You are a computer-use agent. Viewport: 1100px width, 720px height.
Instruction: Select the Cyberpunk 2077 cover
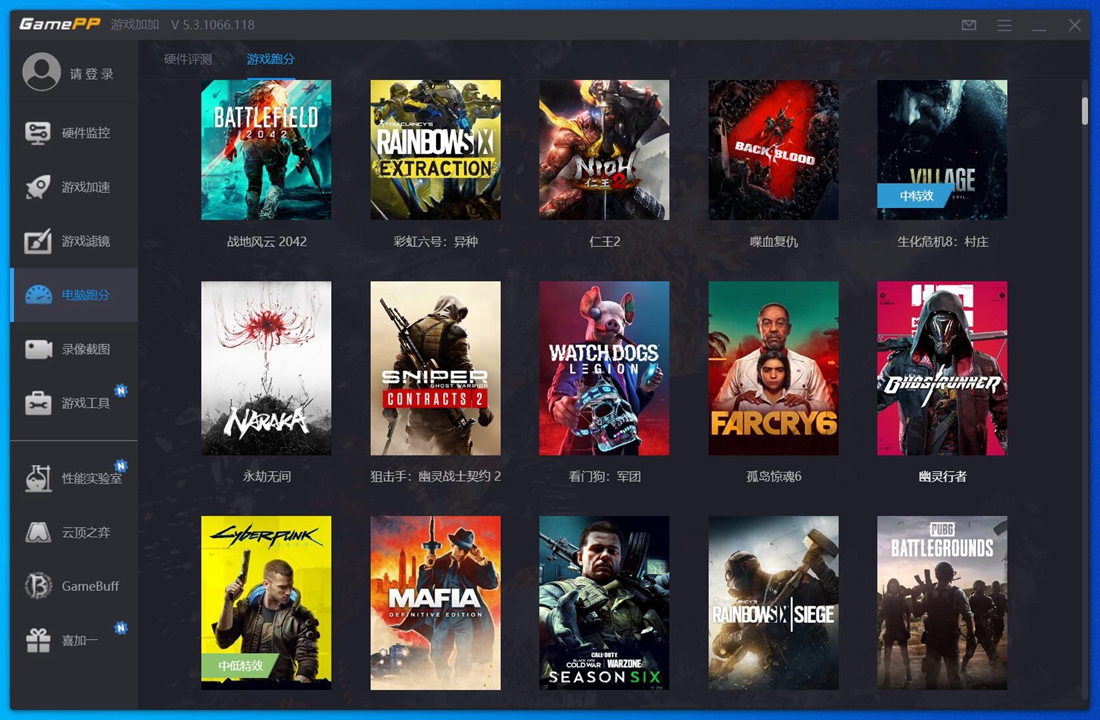pyautogui.click(x=266, y=603)
